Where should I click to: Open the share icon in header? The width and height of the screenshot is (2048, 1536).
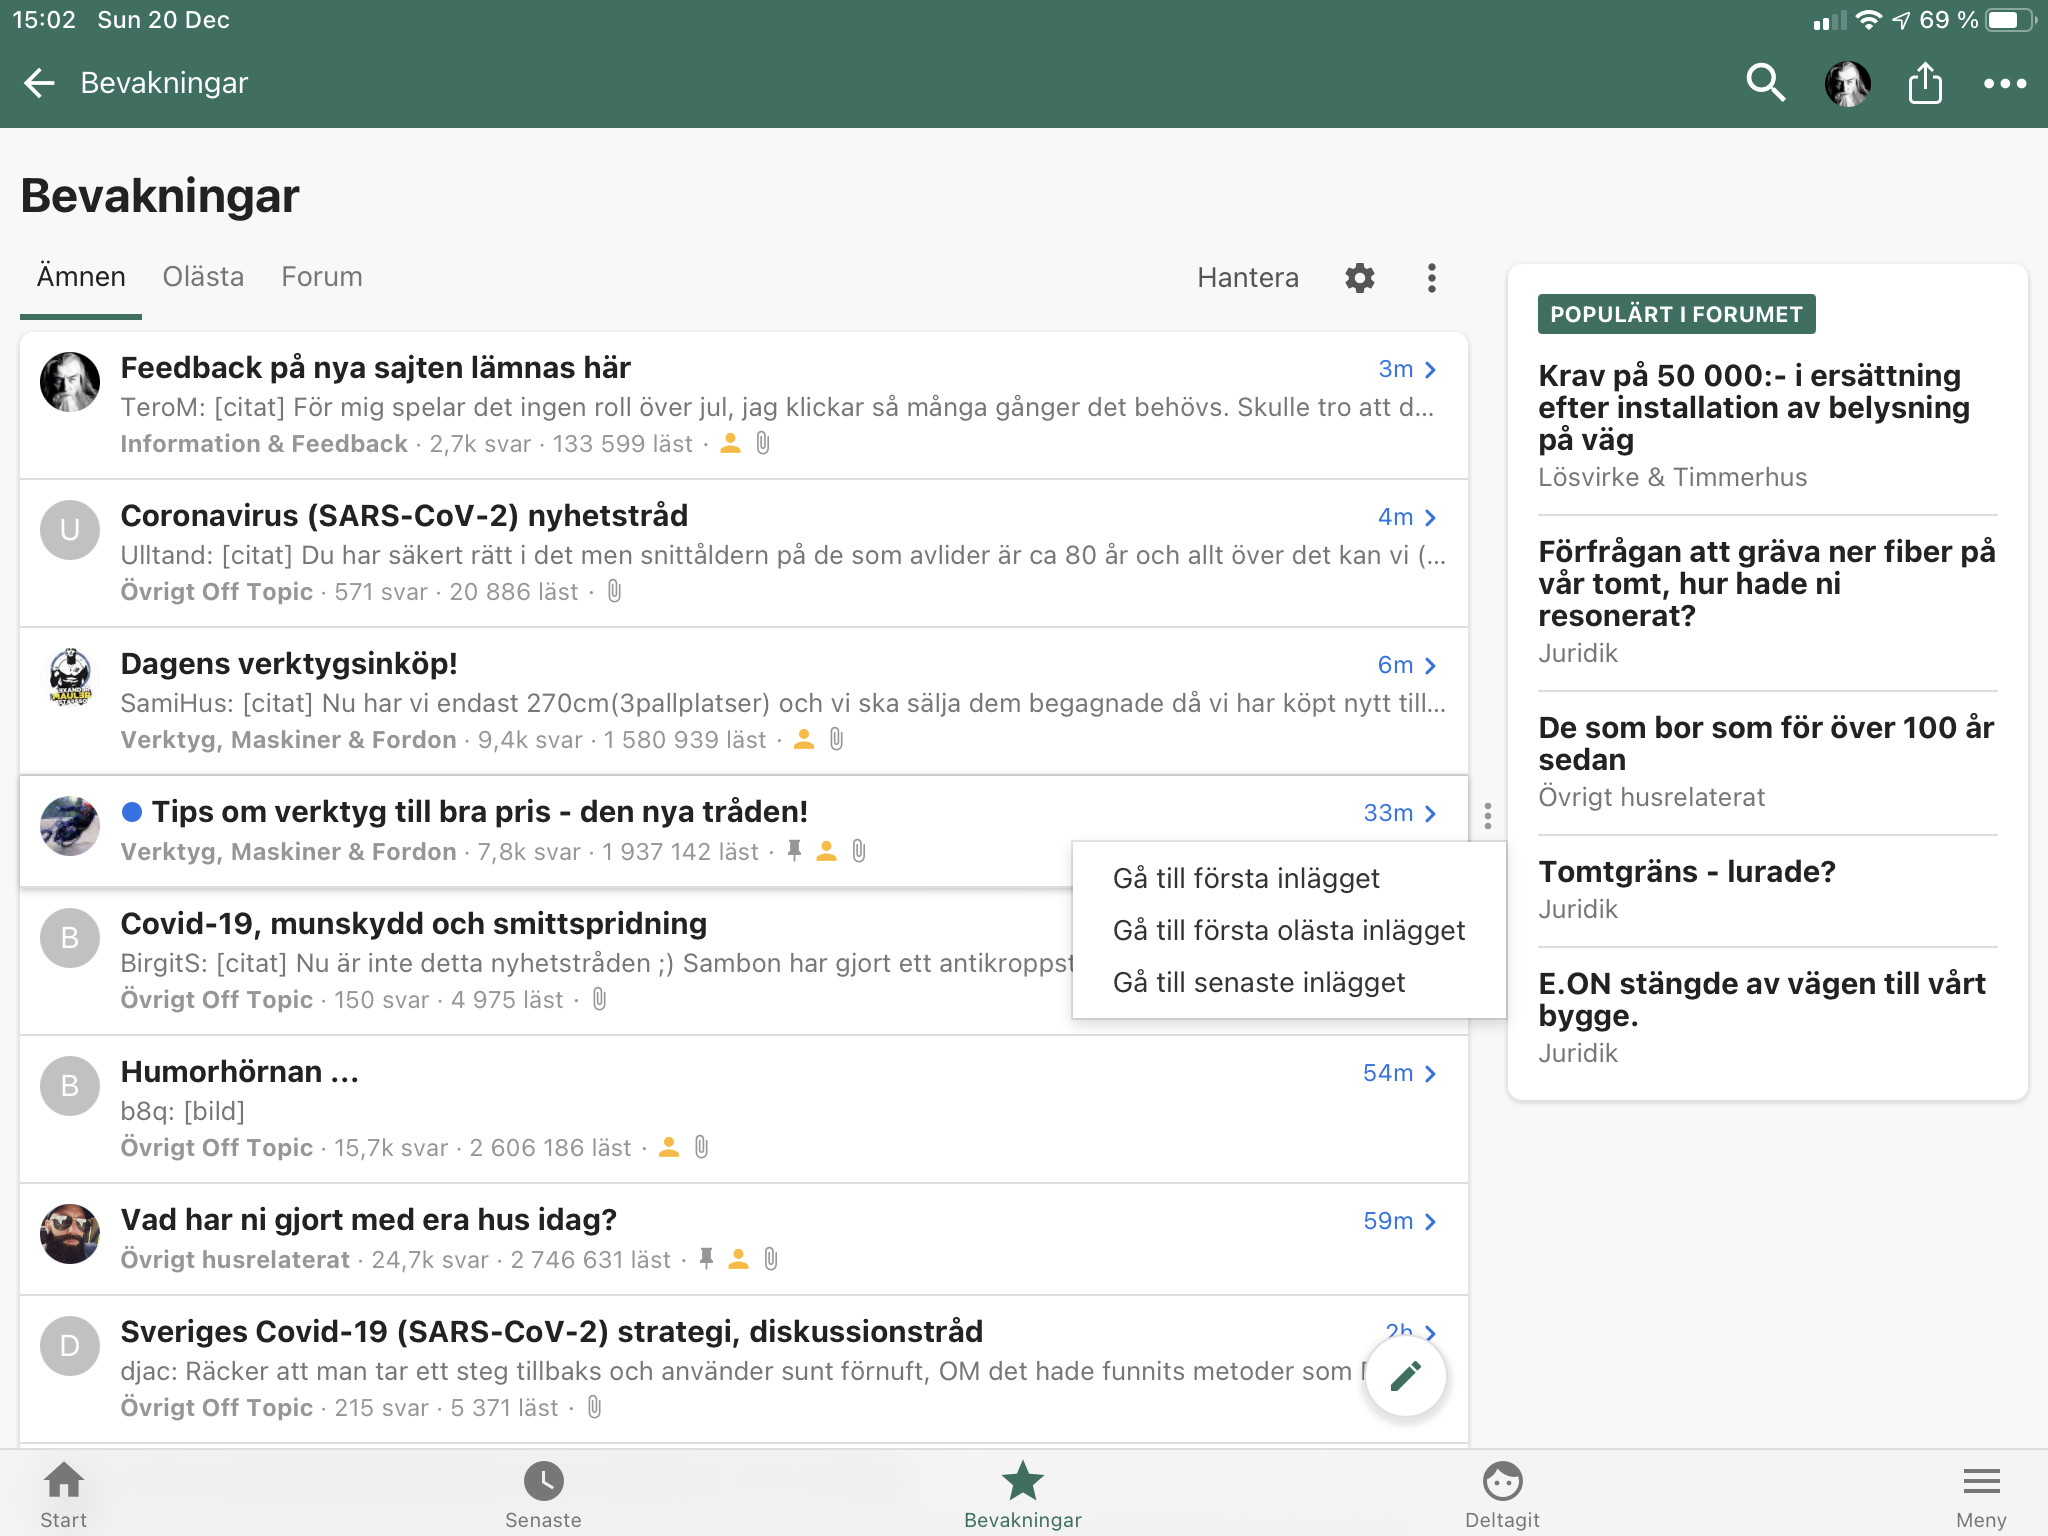(1925, 83)
